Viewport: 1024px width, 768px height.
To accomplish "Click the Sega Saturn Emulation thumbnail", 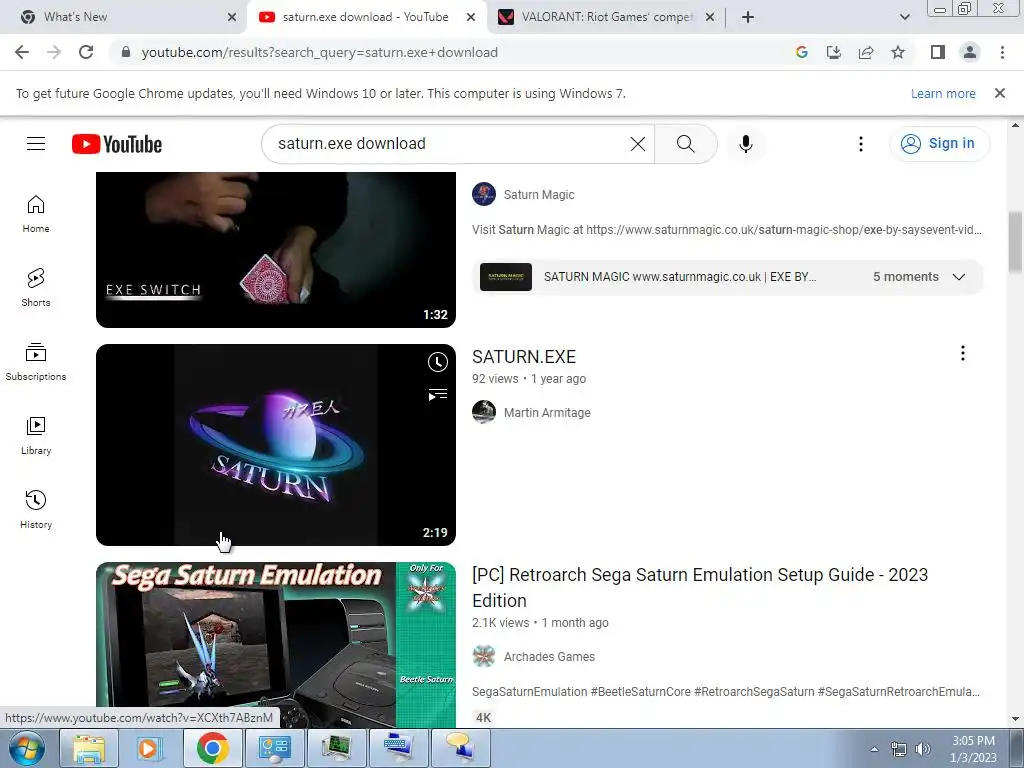I will (x=276, y=645).
